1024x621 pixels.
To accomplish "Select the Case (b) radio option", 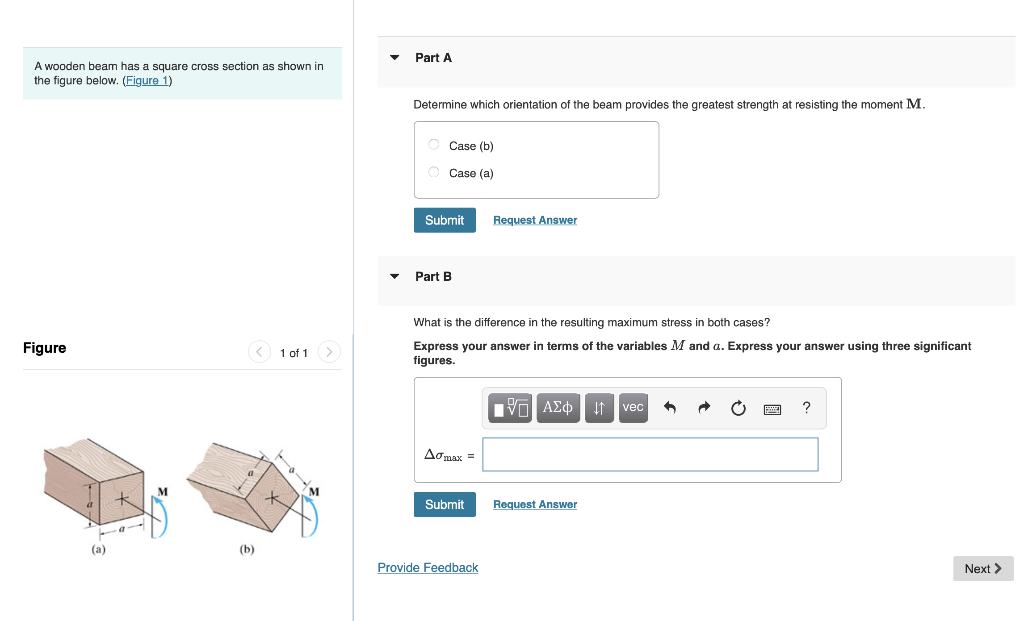I will point(434,145).
